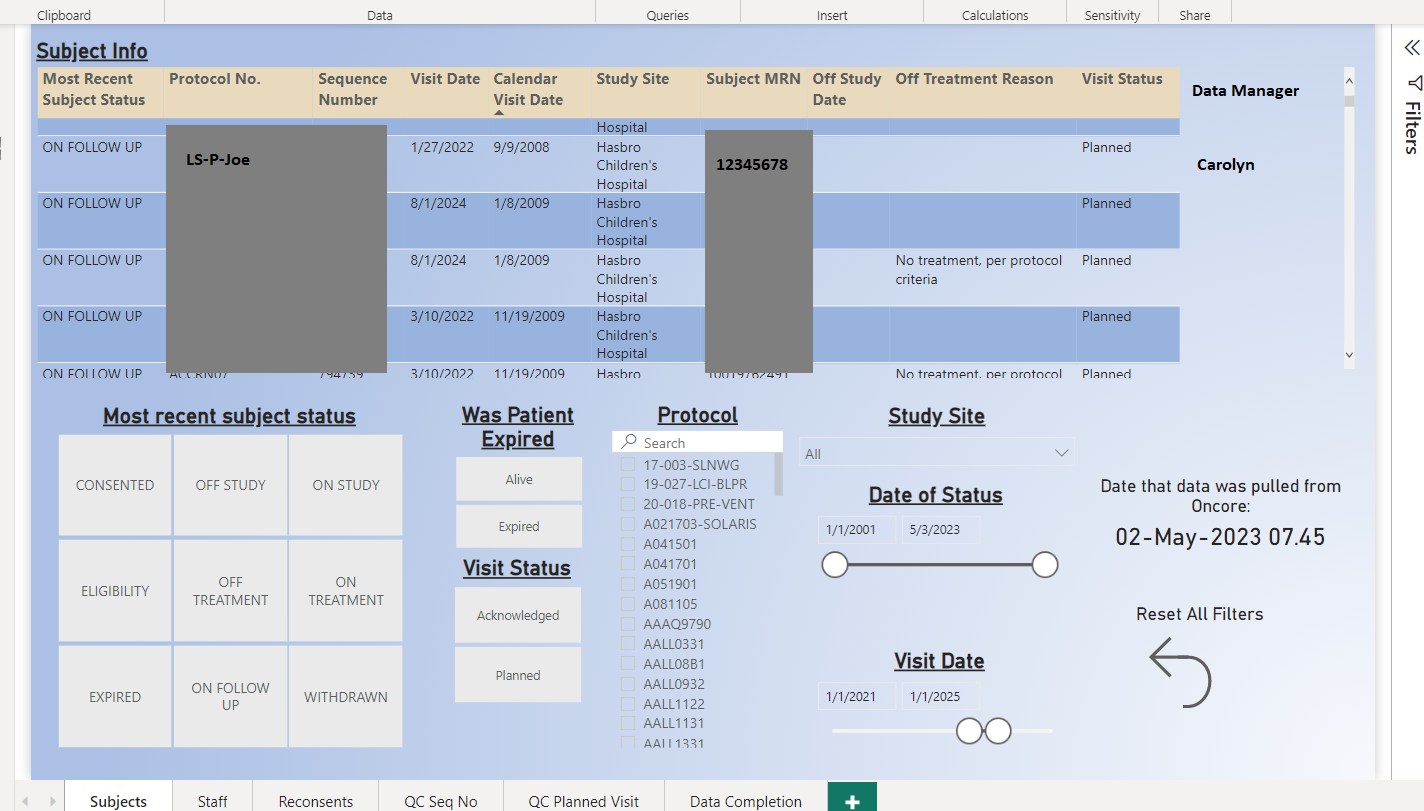Sort by the Off Treatment Reason column header
1424x811 pixels.
click(x=974, y=79)
